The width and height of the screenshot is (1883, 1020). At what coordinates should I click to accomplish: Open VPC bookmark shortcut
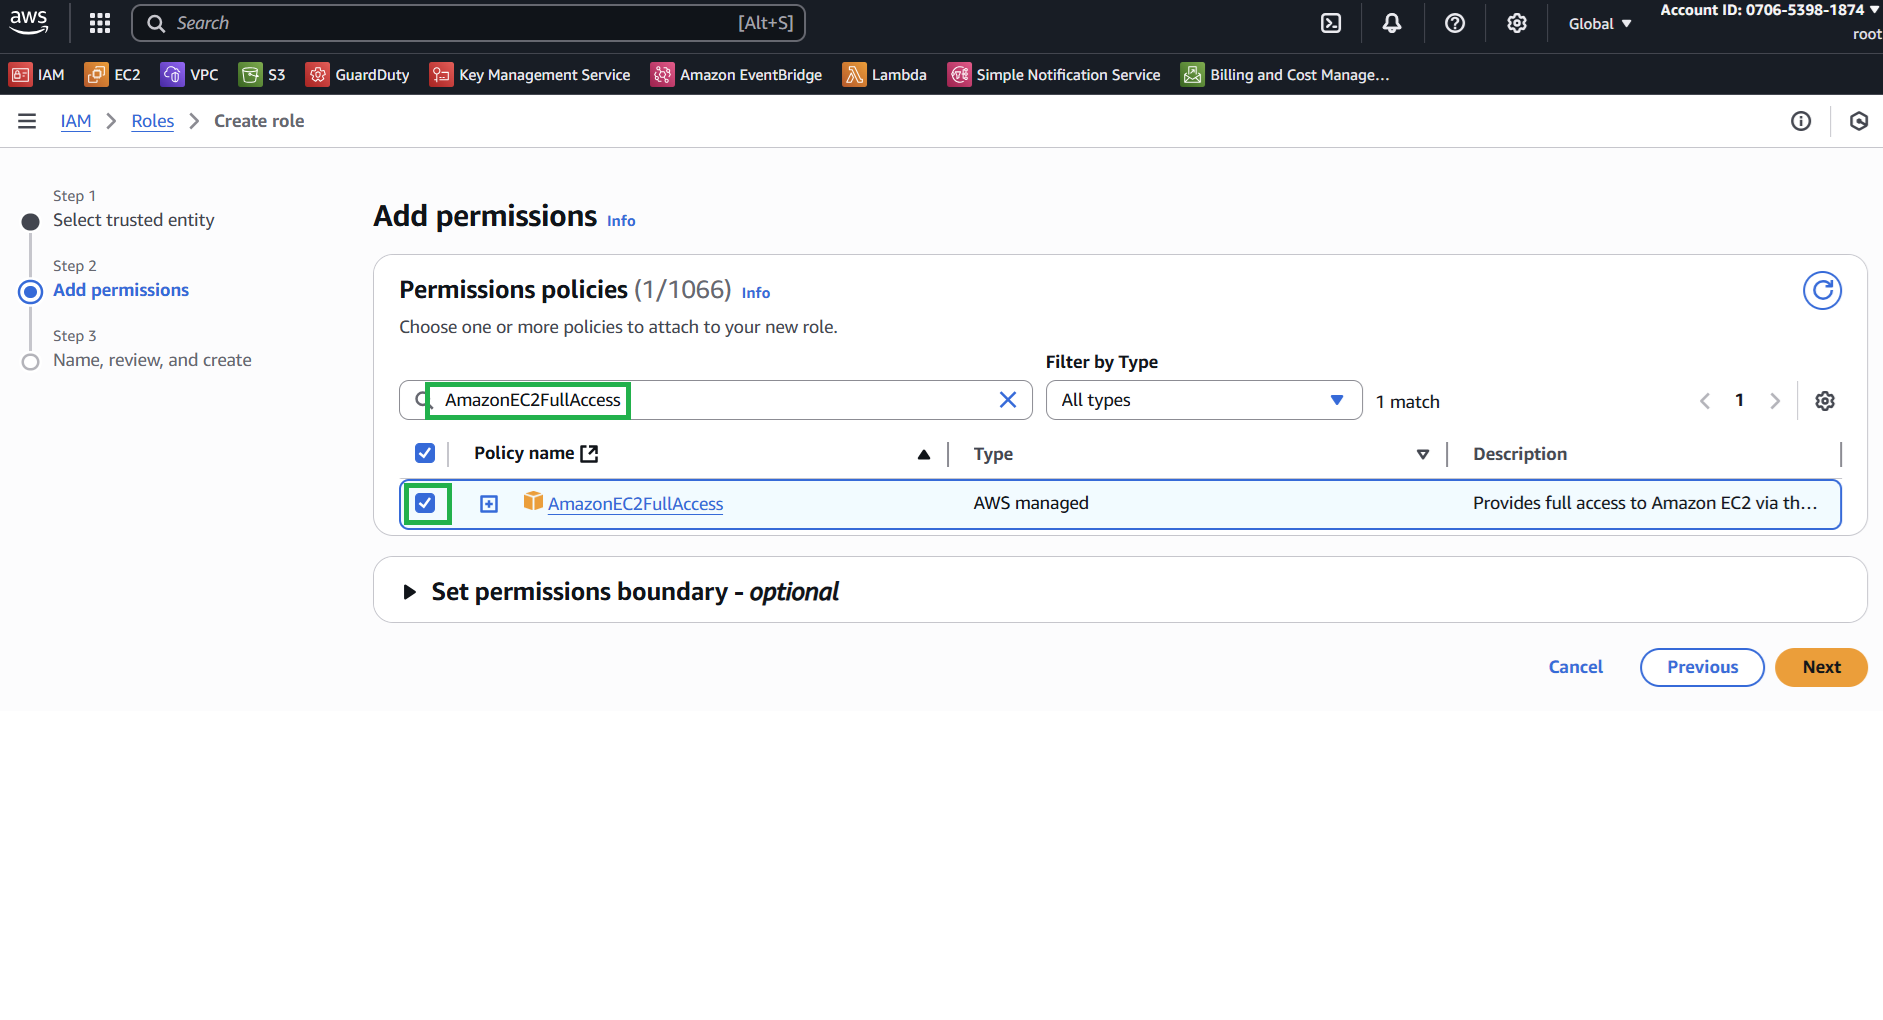click(x=190, y=75)
